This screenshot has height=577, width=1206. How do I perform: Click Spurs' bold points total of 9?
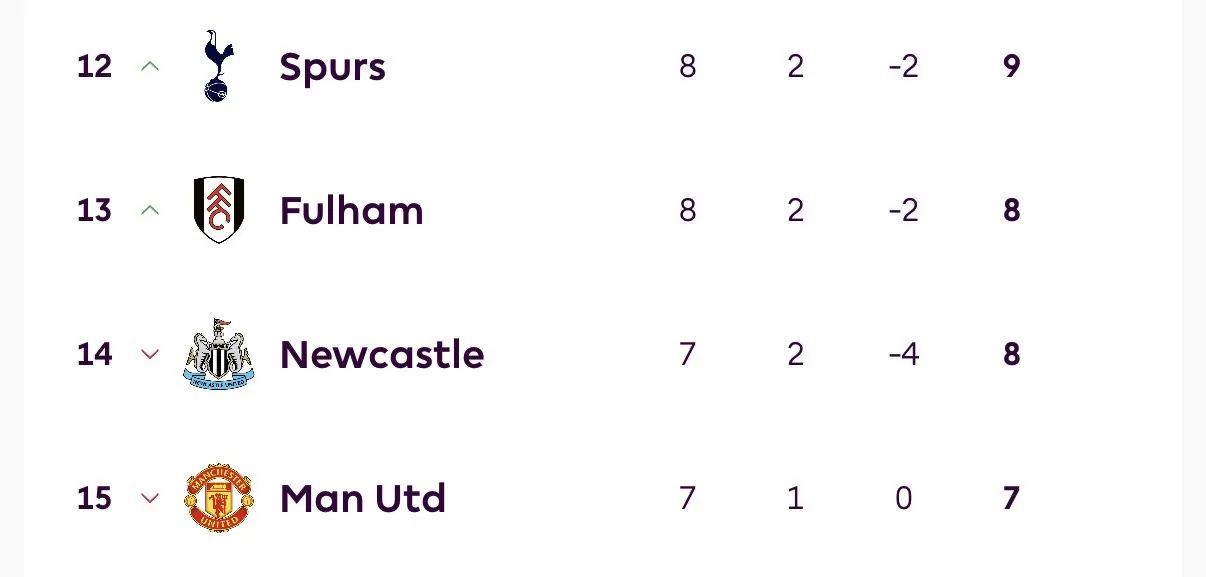point(1011,66)
